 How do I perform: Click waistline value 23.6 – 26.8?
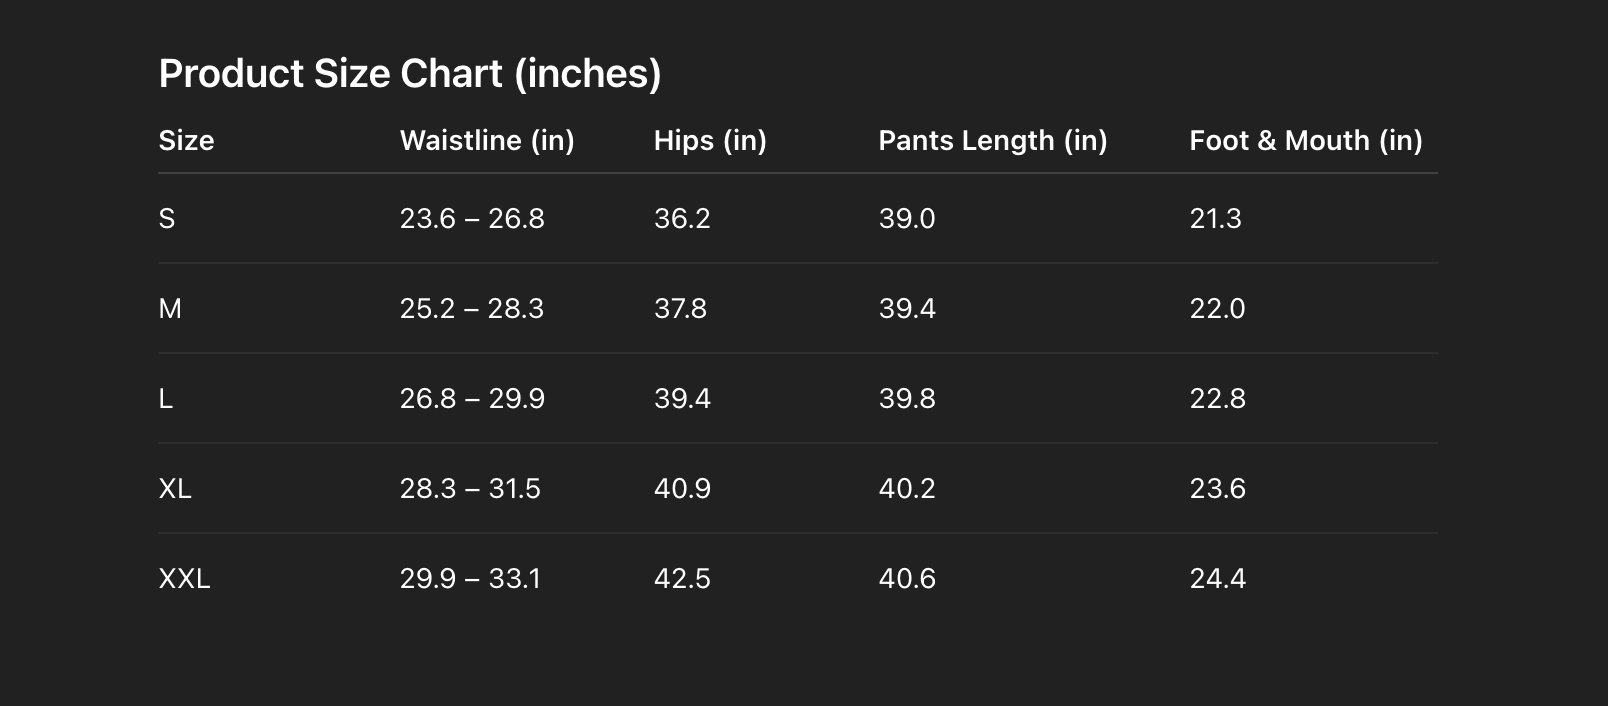(472, 219)
